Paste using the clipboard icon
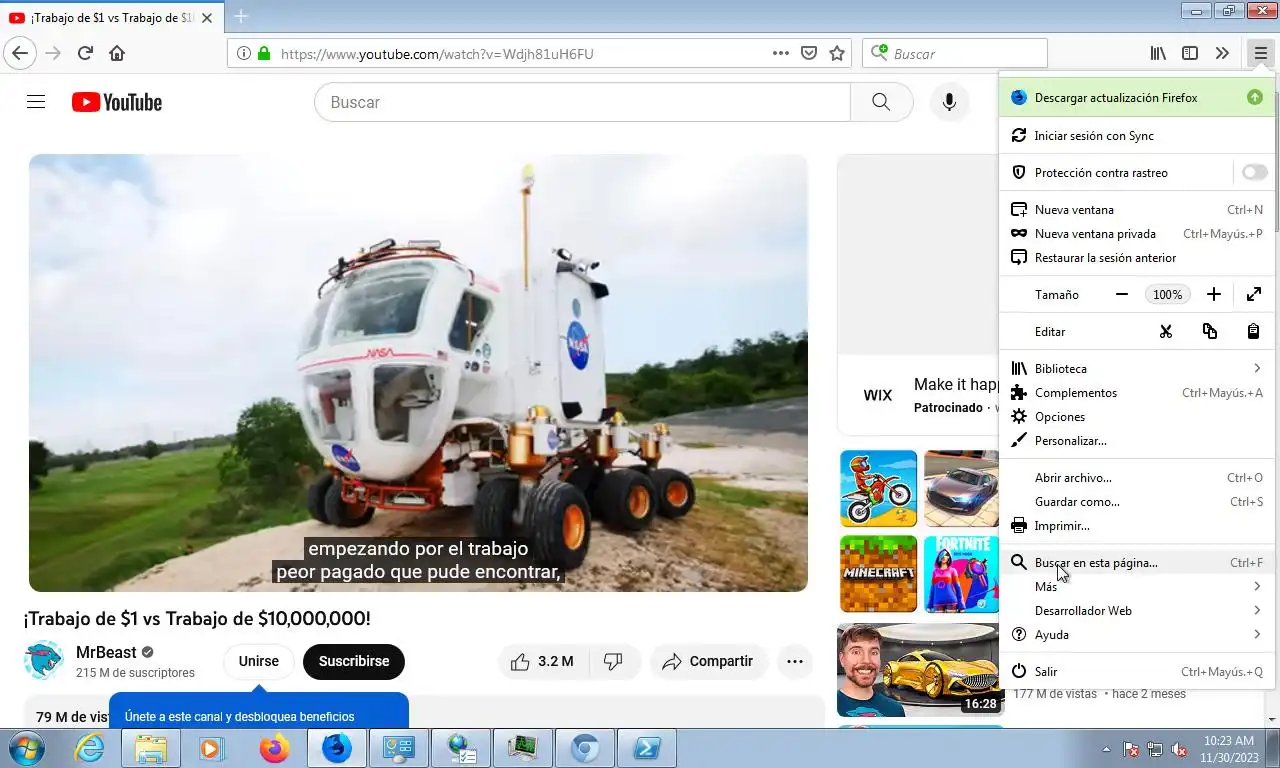 (1253, 331)
